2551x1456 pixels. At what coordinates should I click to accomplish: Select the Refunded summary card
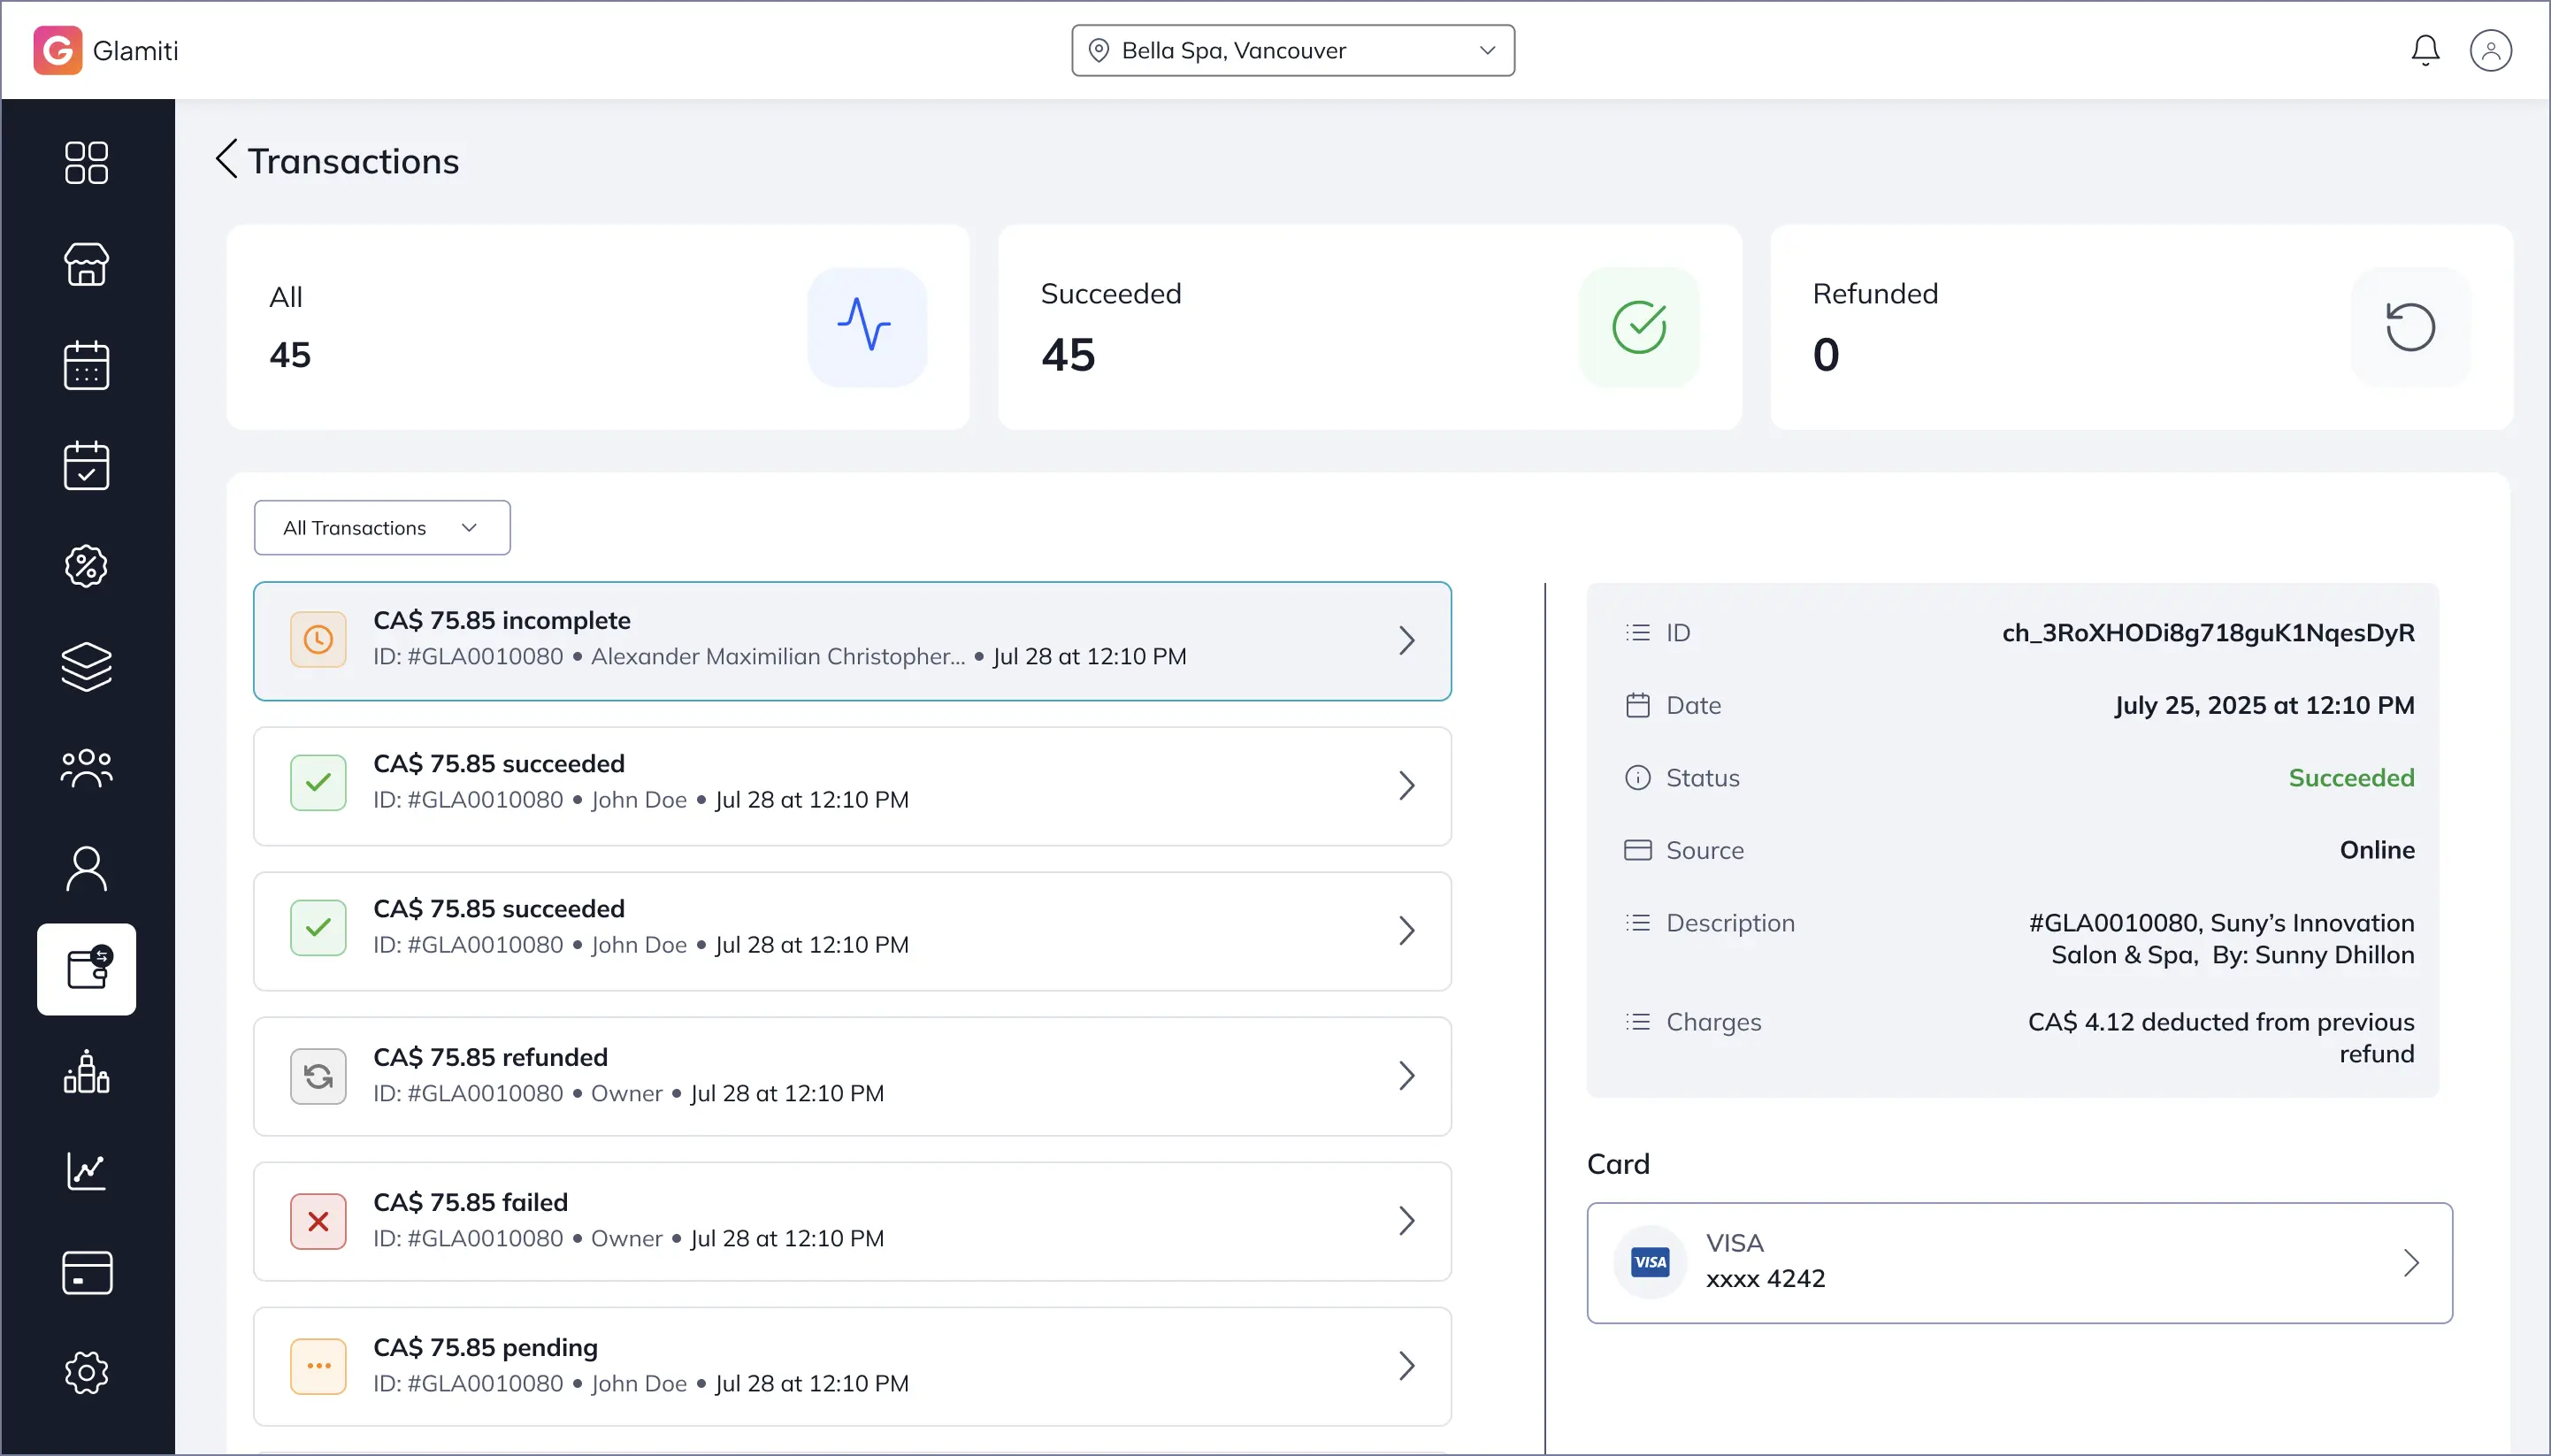[2140, 327]
